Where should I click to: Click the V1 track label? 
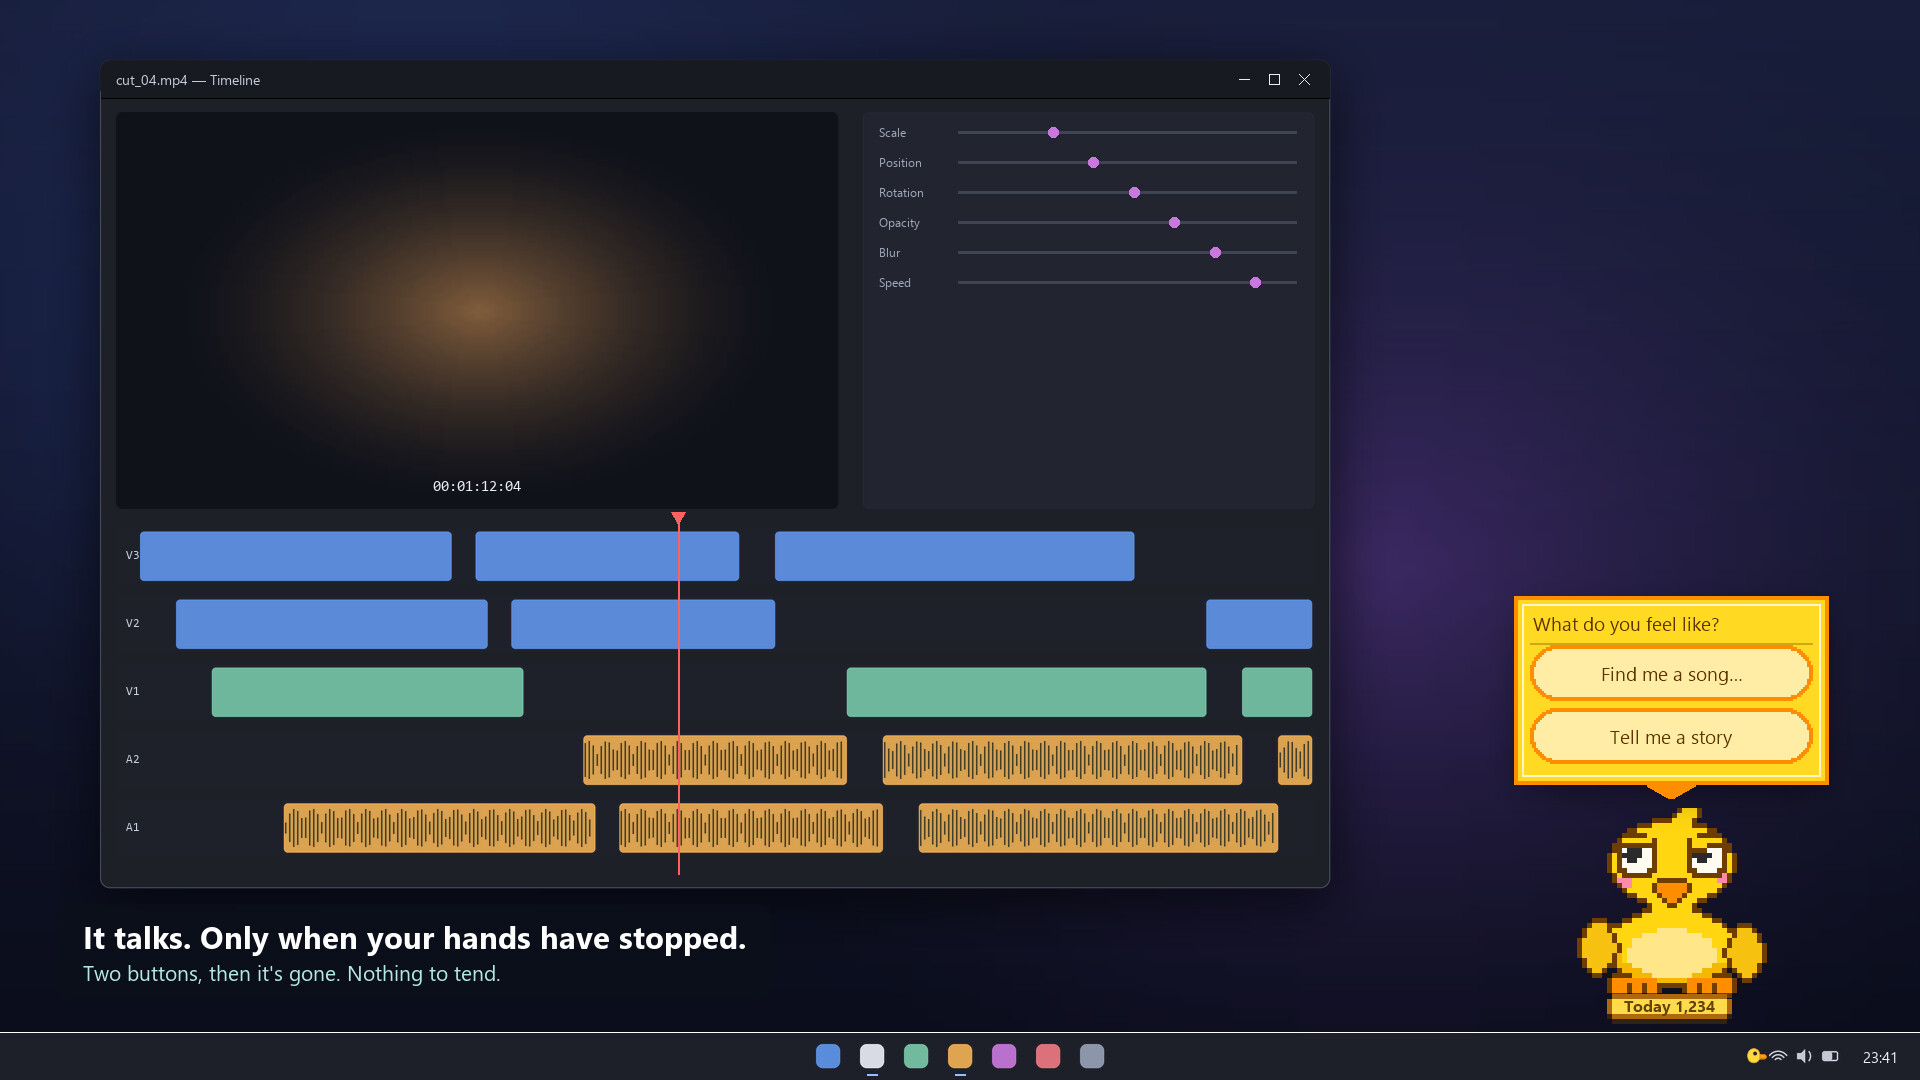point(132,691)
